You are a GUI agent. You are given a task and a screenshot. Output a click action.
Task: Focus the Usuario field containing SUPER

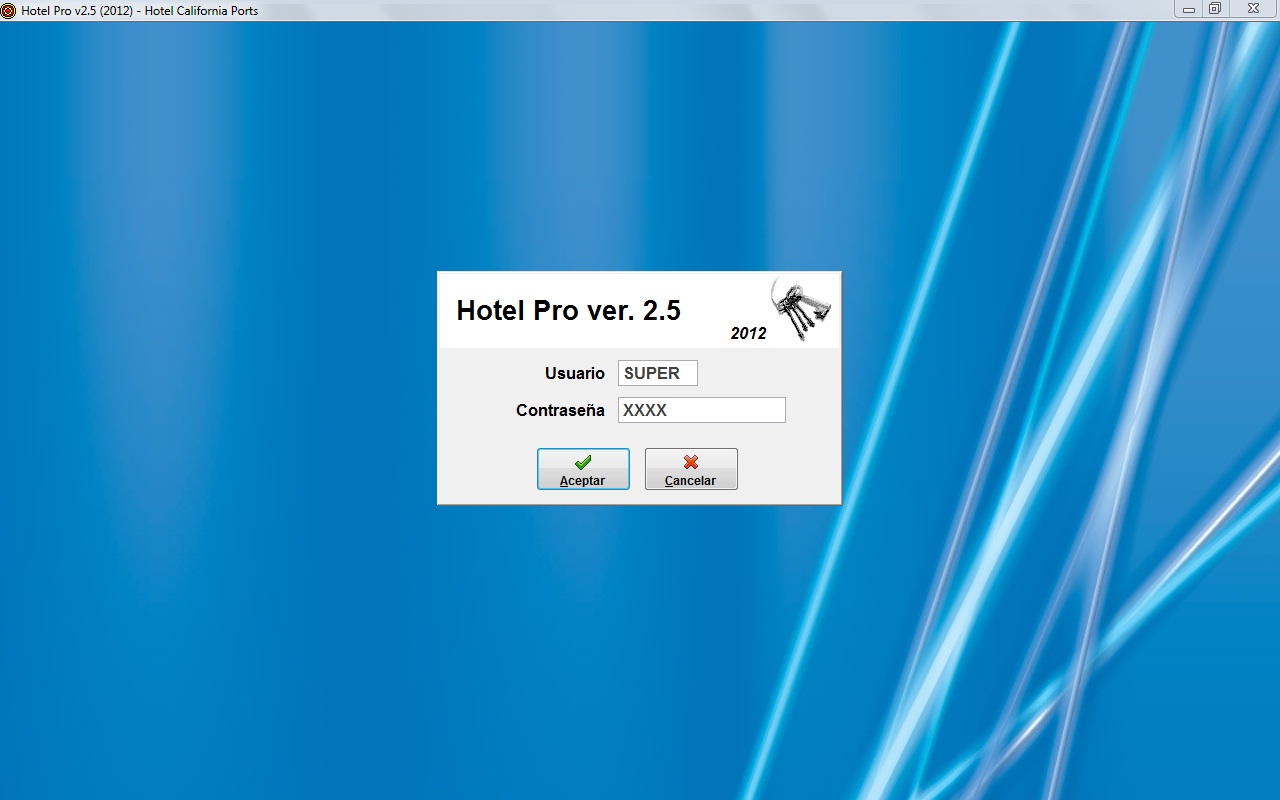[x=657, y=373]
